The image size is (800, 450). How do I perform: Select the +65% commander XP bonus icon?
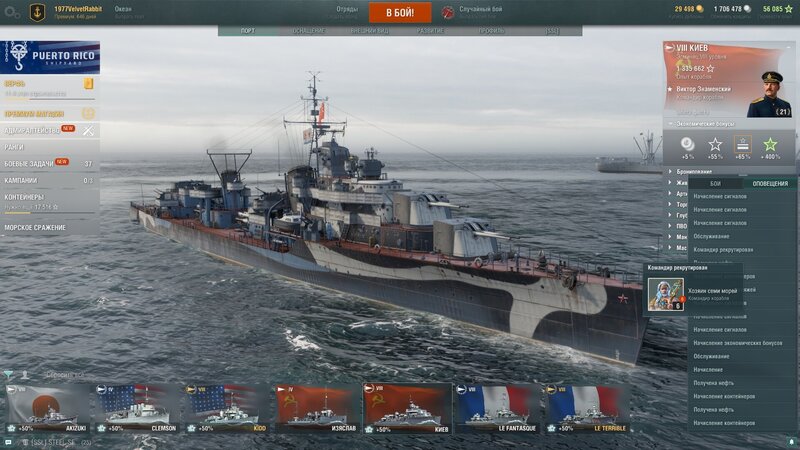coord(743,144)
